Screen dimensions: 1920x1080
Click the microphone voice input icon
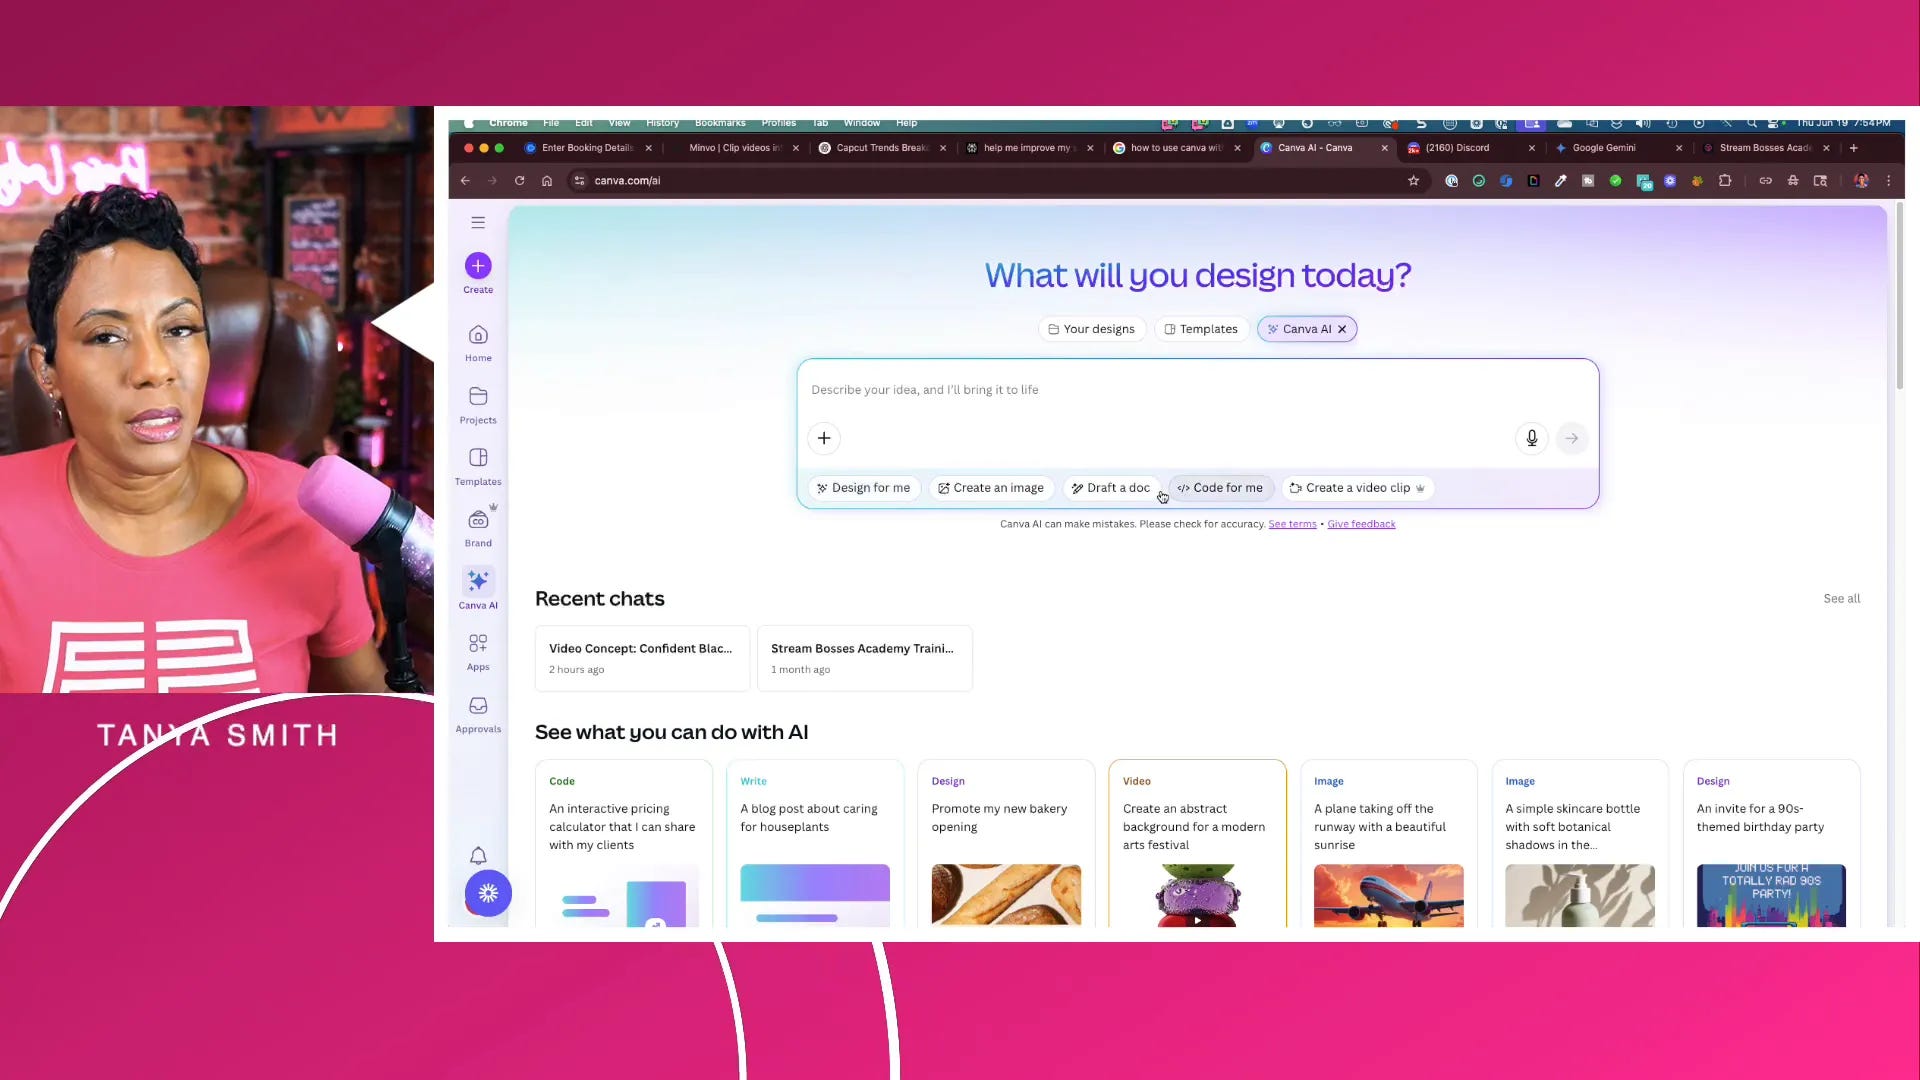point(1531,438)
